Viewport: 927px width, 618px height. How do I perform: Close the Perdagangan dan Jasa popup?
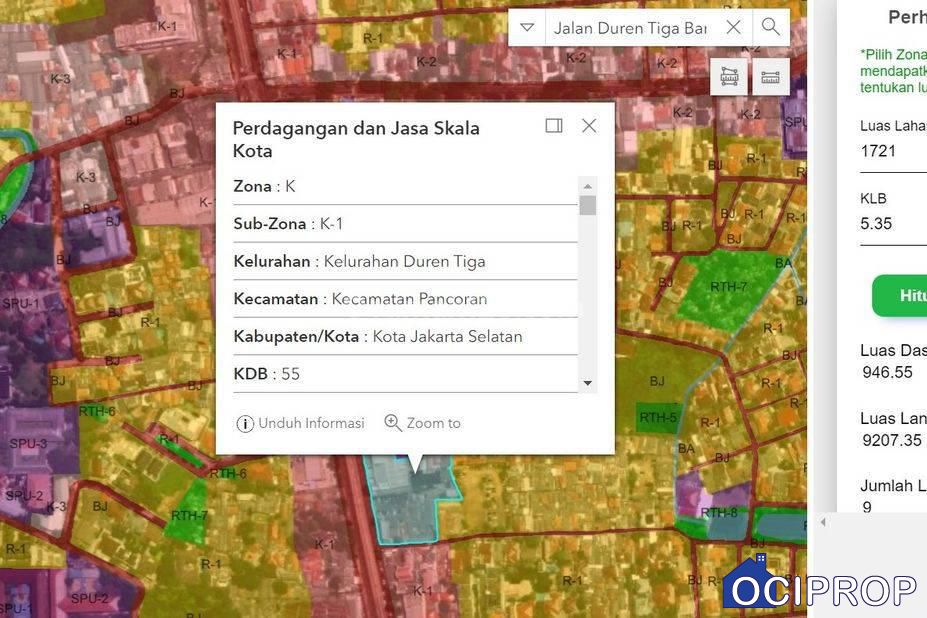coord(589,125)
